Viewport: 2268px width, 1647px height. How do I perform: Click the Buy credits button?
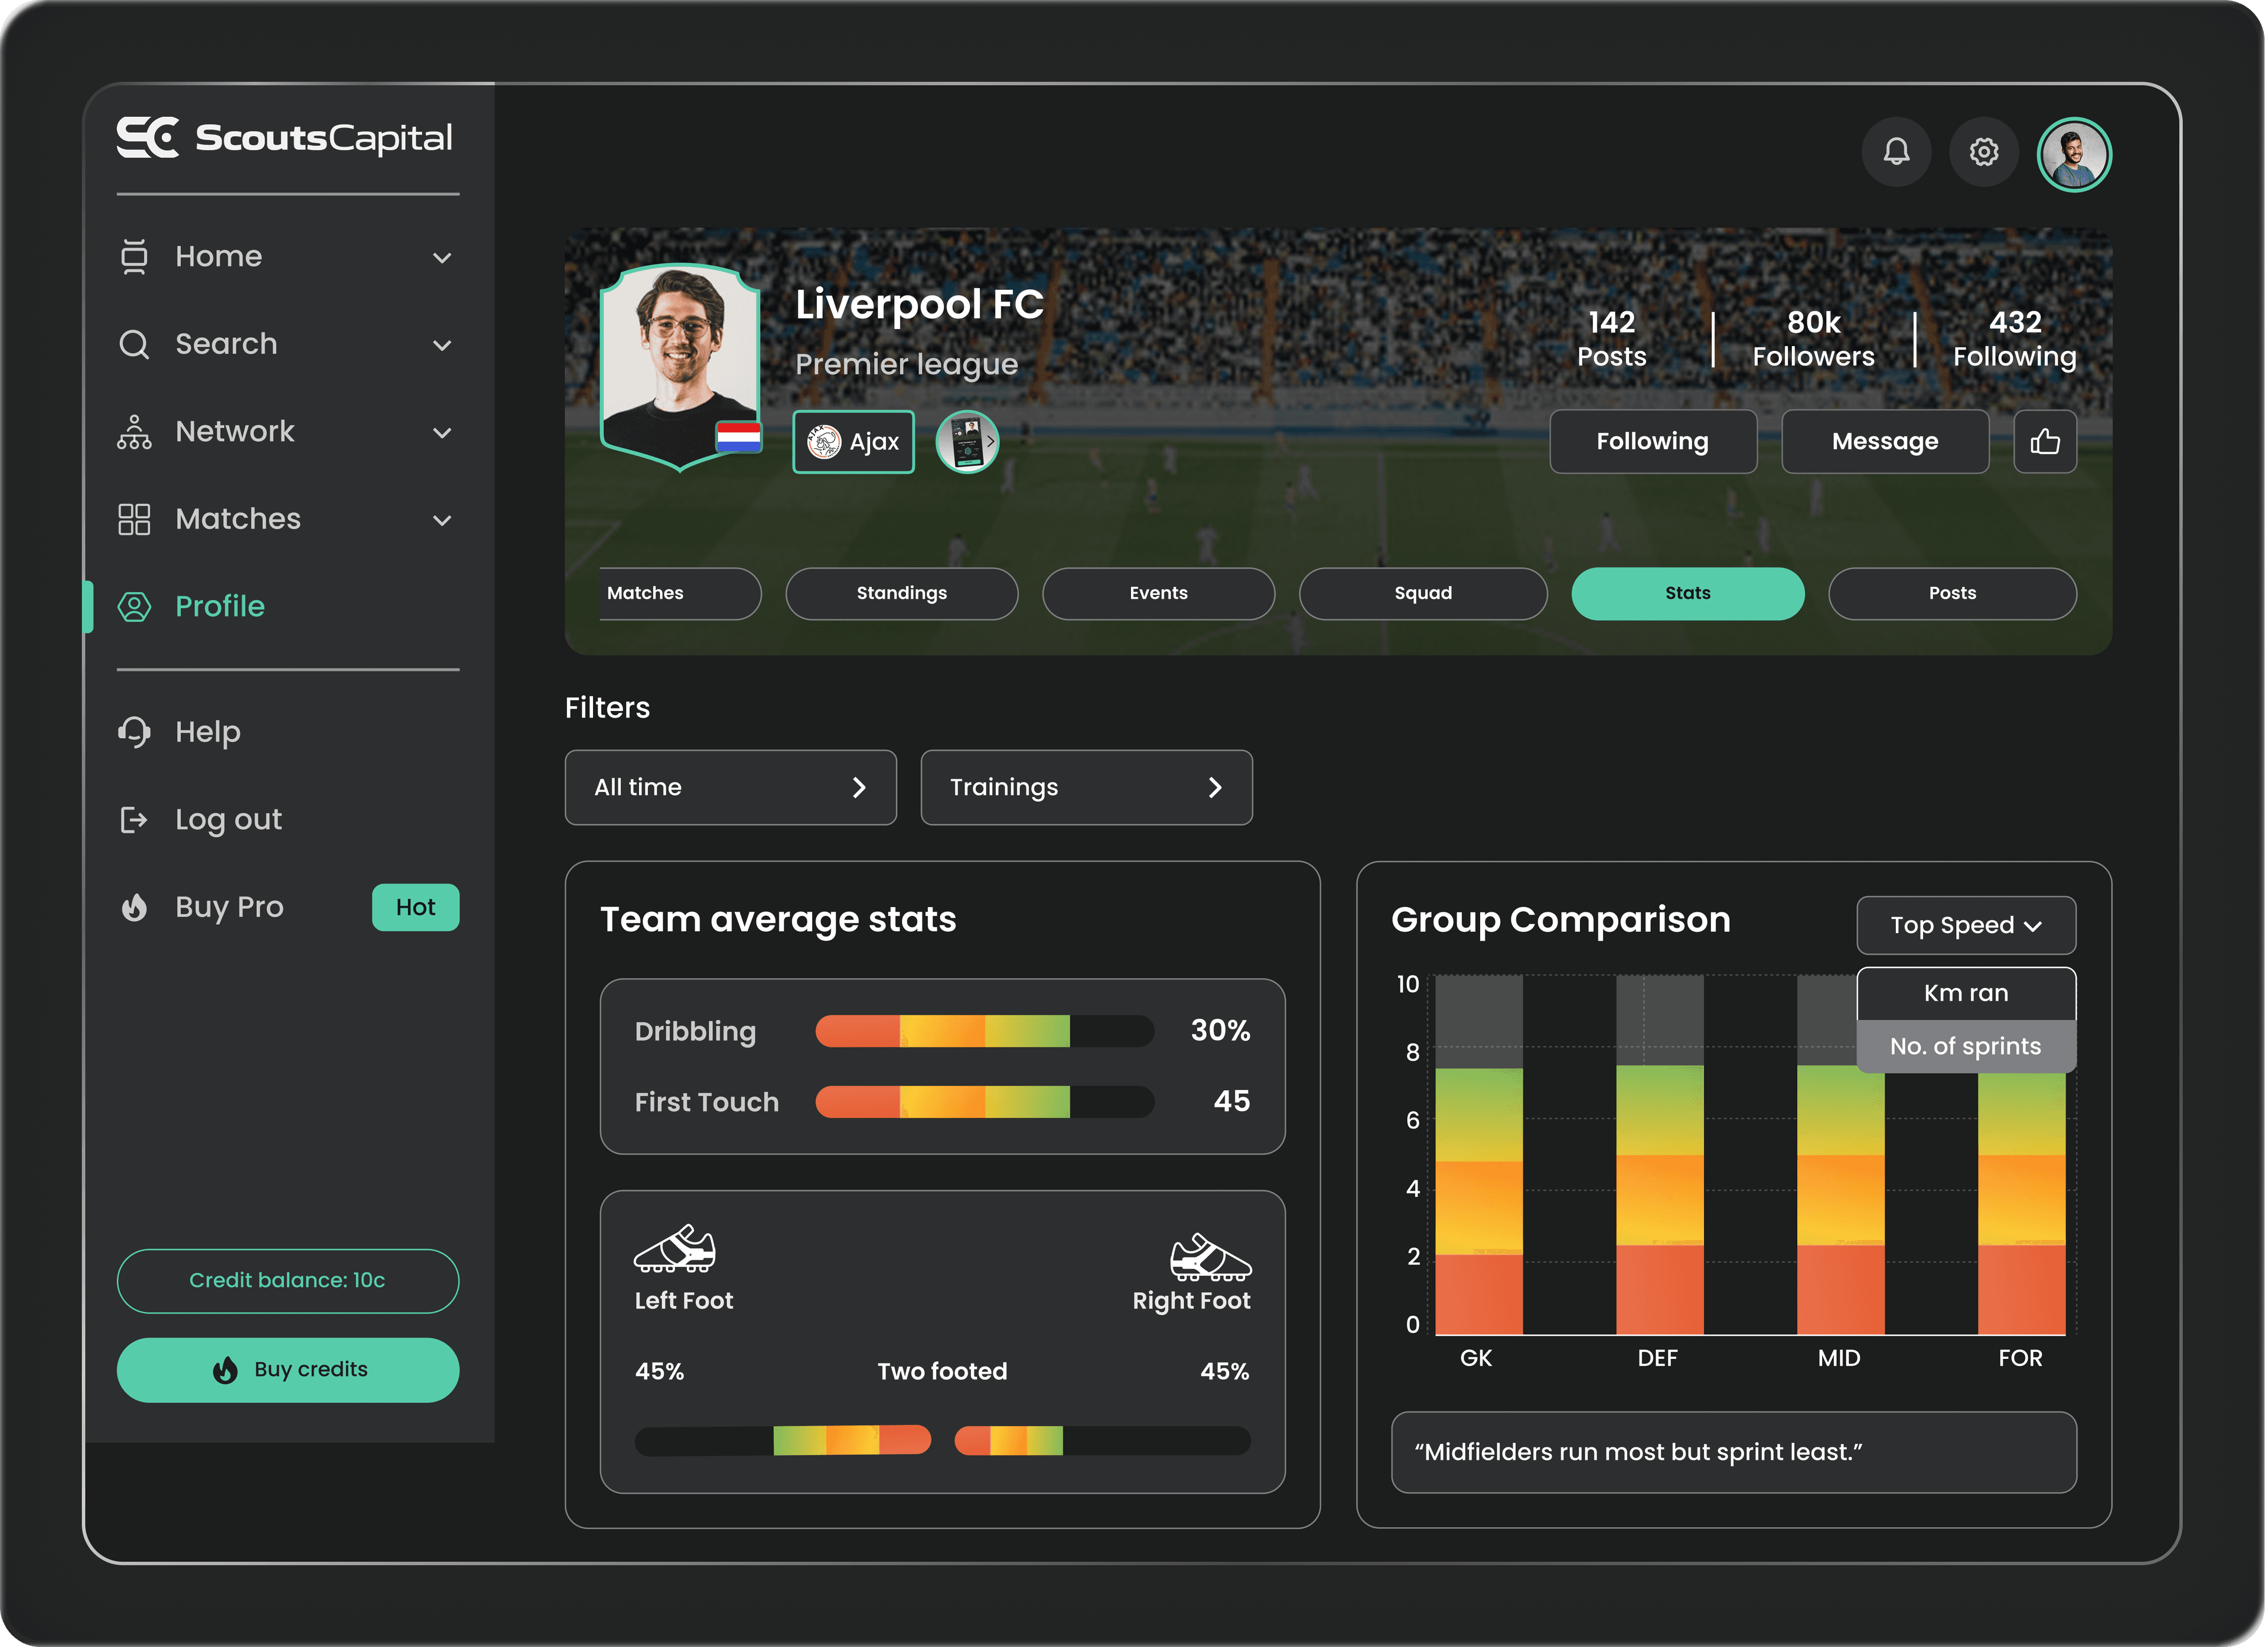coord(288,1370)
